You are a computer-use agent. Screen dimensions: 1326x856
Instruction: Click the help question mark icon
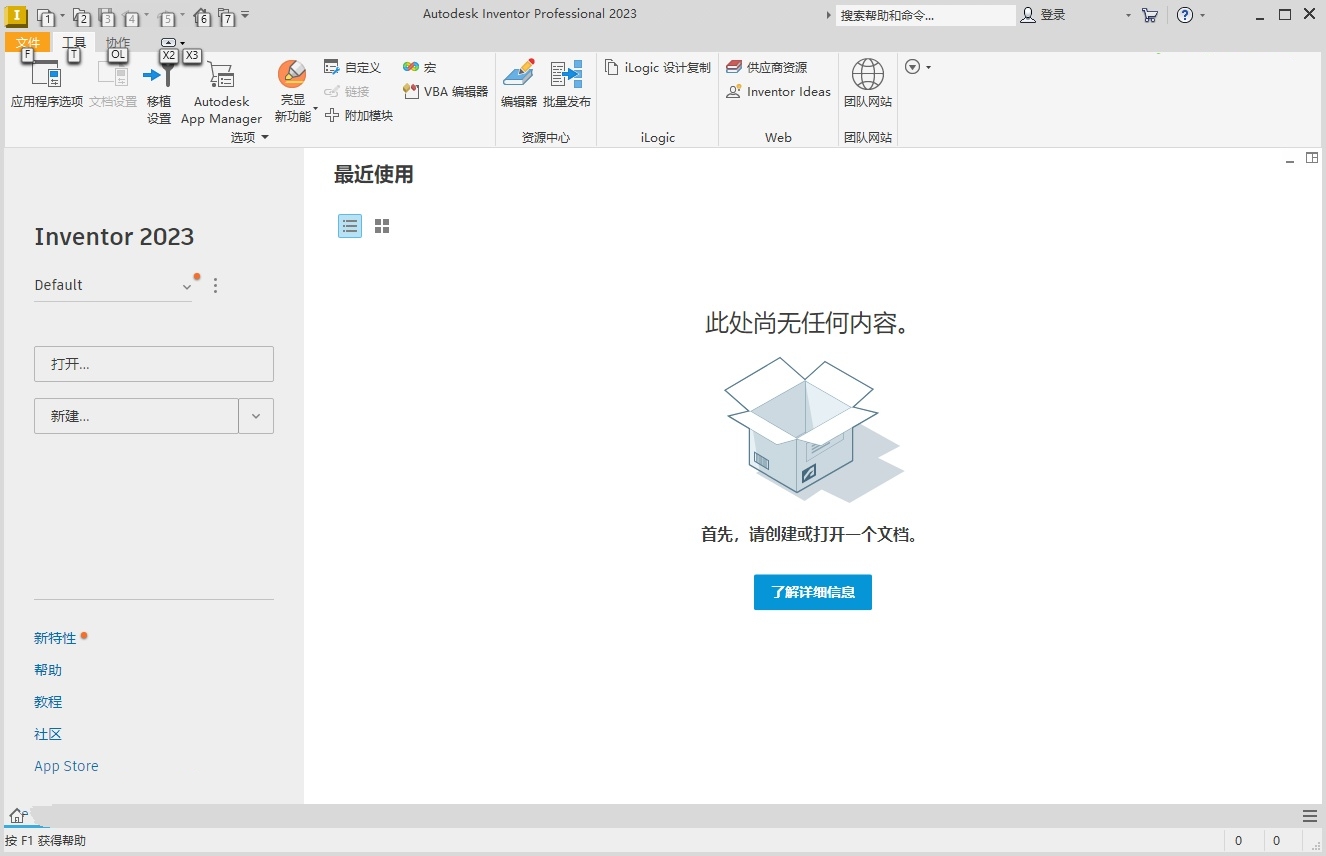[1185, 15]
